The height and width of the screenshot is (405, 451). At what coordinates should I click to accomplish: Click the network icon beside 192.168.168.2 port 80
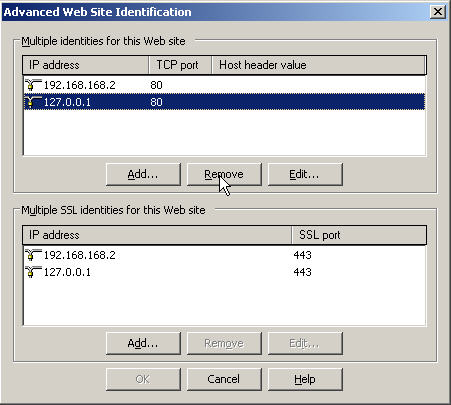(x=33, y=85)
